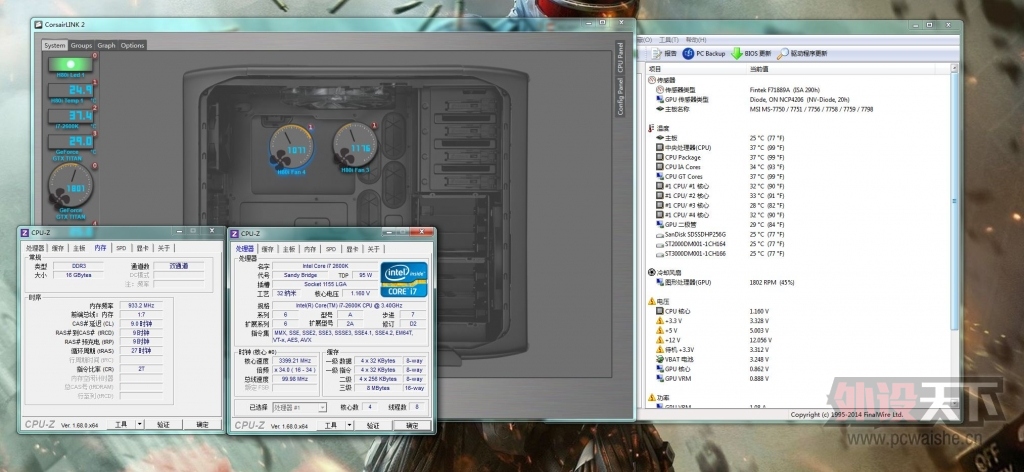Select the ST2000DM001-1CH164 drive row
The image size is (1024, 472).
pyautogui.click(x=798, y=244)
